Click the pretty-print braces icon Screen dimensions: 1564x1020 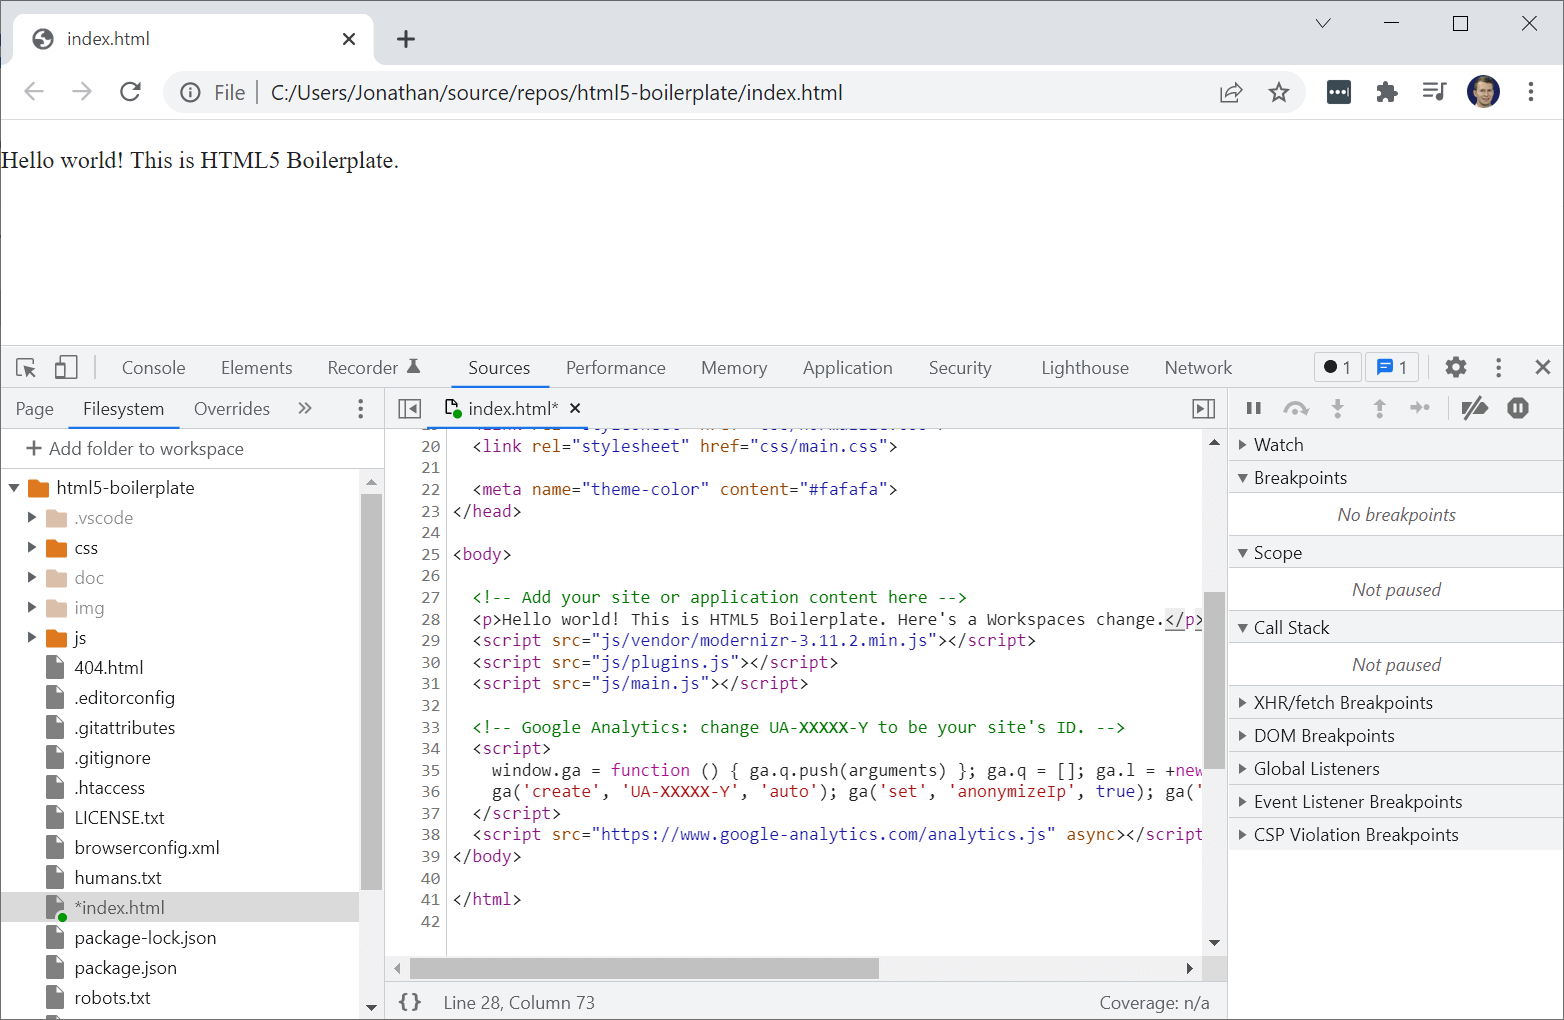(x=410, y=1002)
